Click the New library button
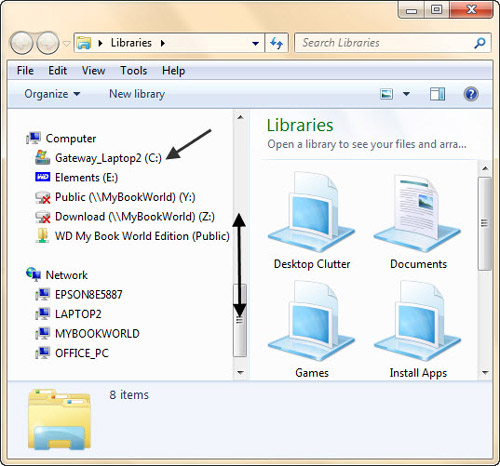This screenshot has height=466, width=500. tap(137, 94)
